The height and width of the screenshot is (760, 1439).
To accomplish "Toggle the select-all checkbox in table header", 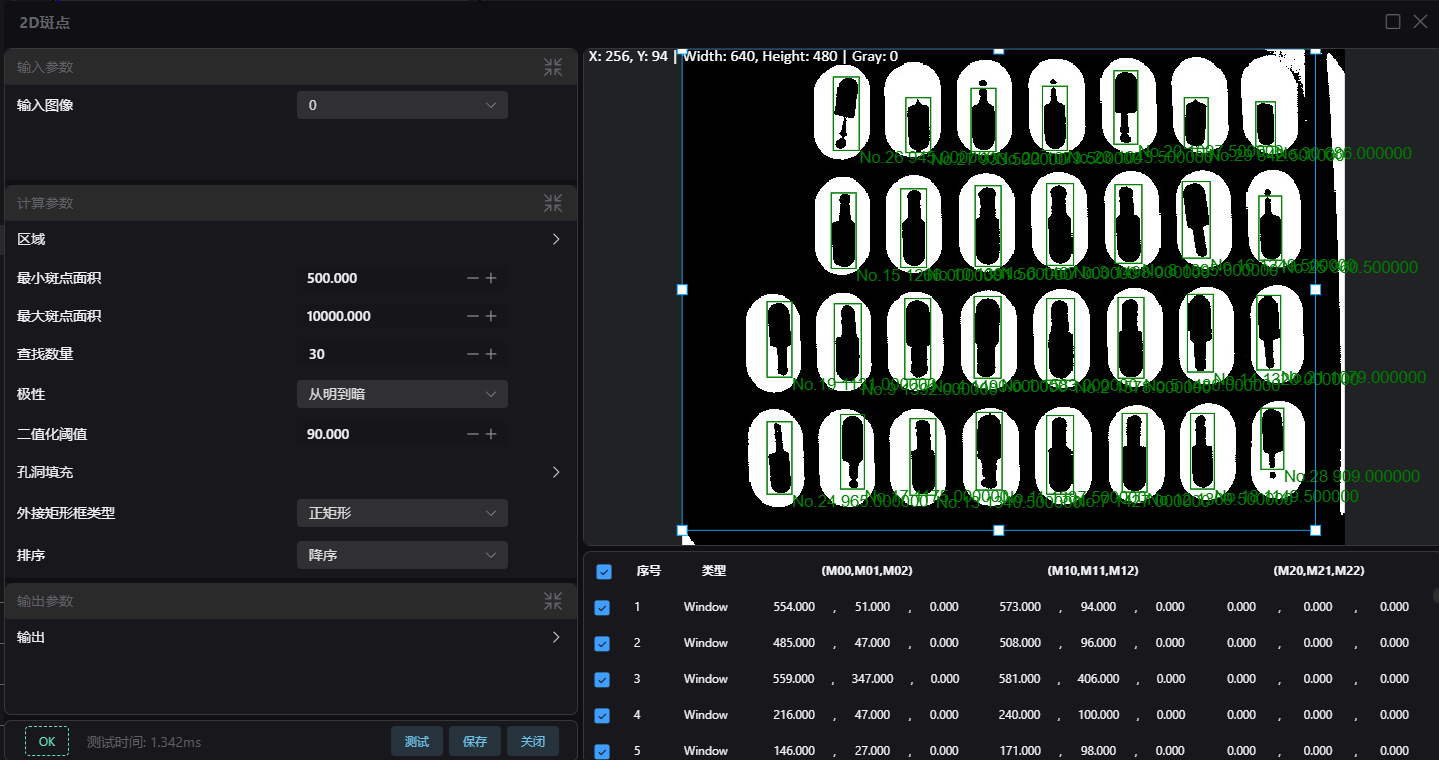I will coord(604,572).
